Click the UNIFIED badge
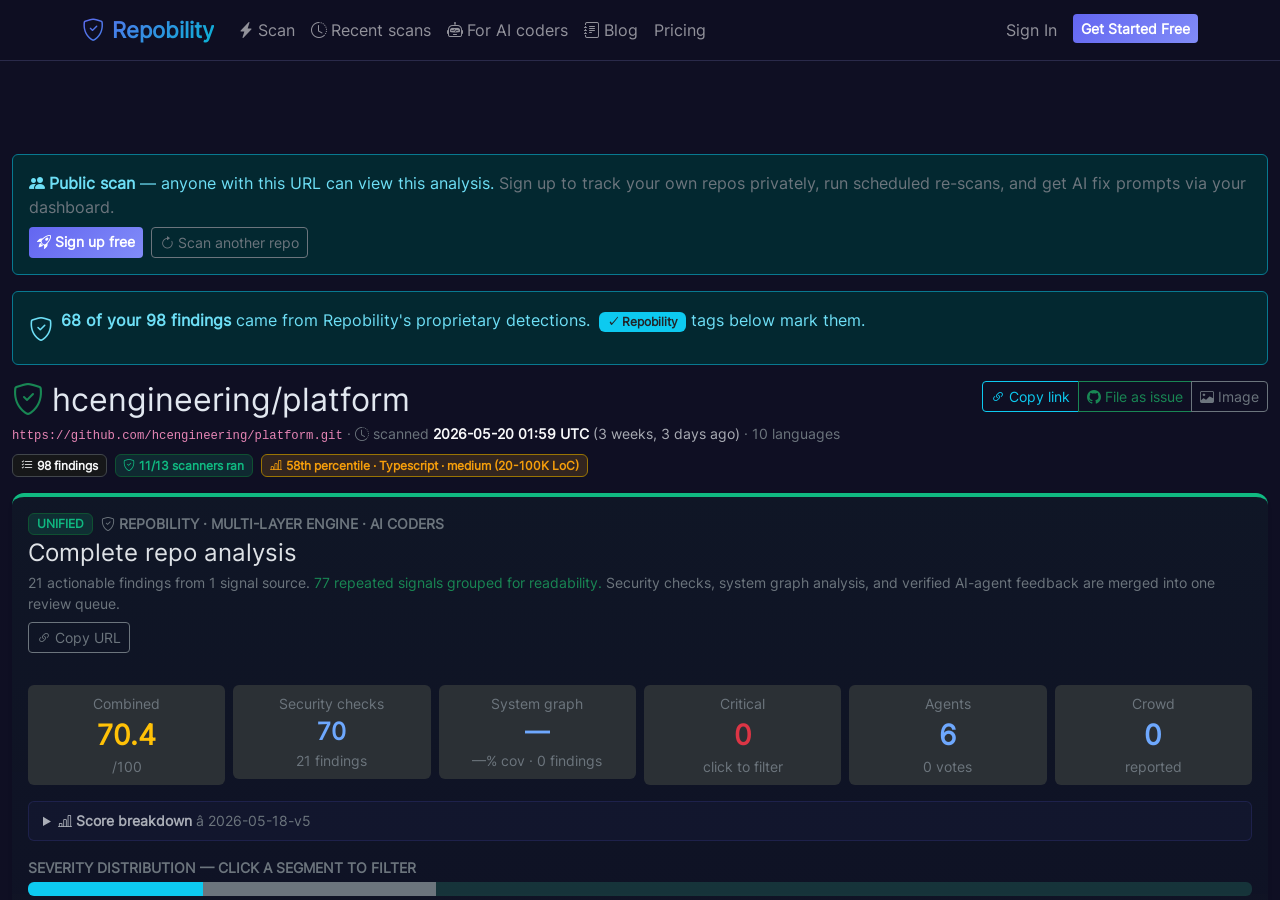 60,523
